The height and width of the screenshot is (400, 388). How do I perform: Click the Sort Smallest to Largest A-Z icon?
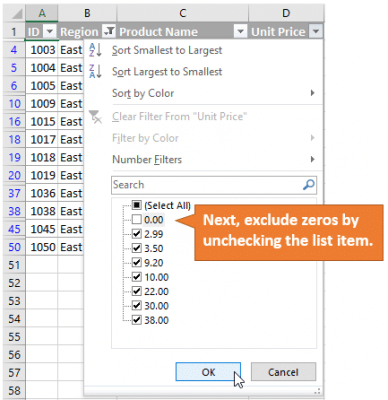point(95,50)
